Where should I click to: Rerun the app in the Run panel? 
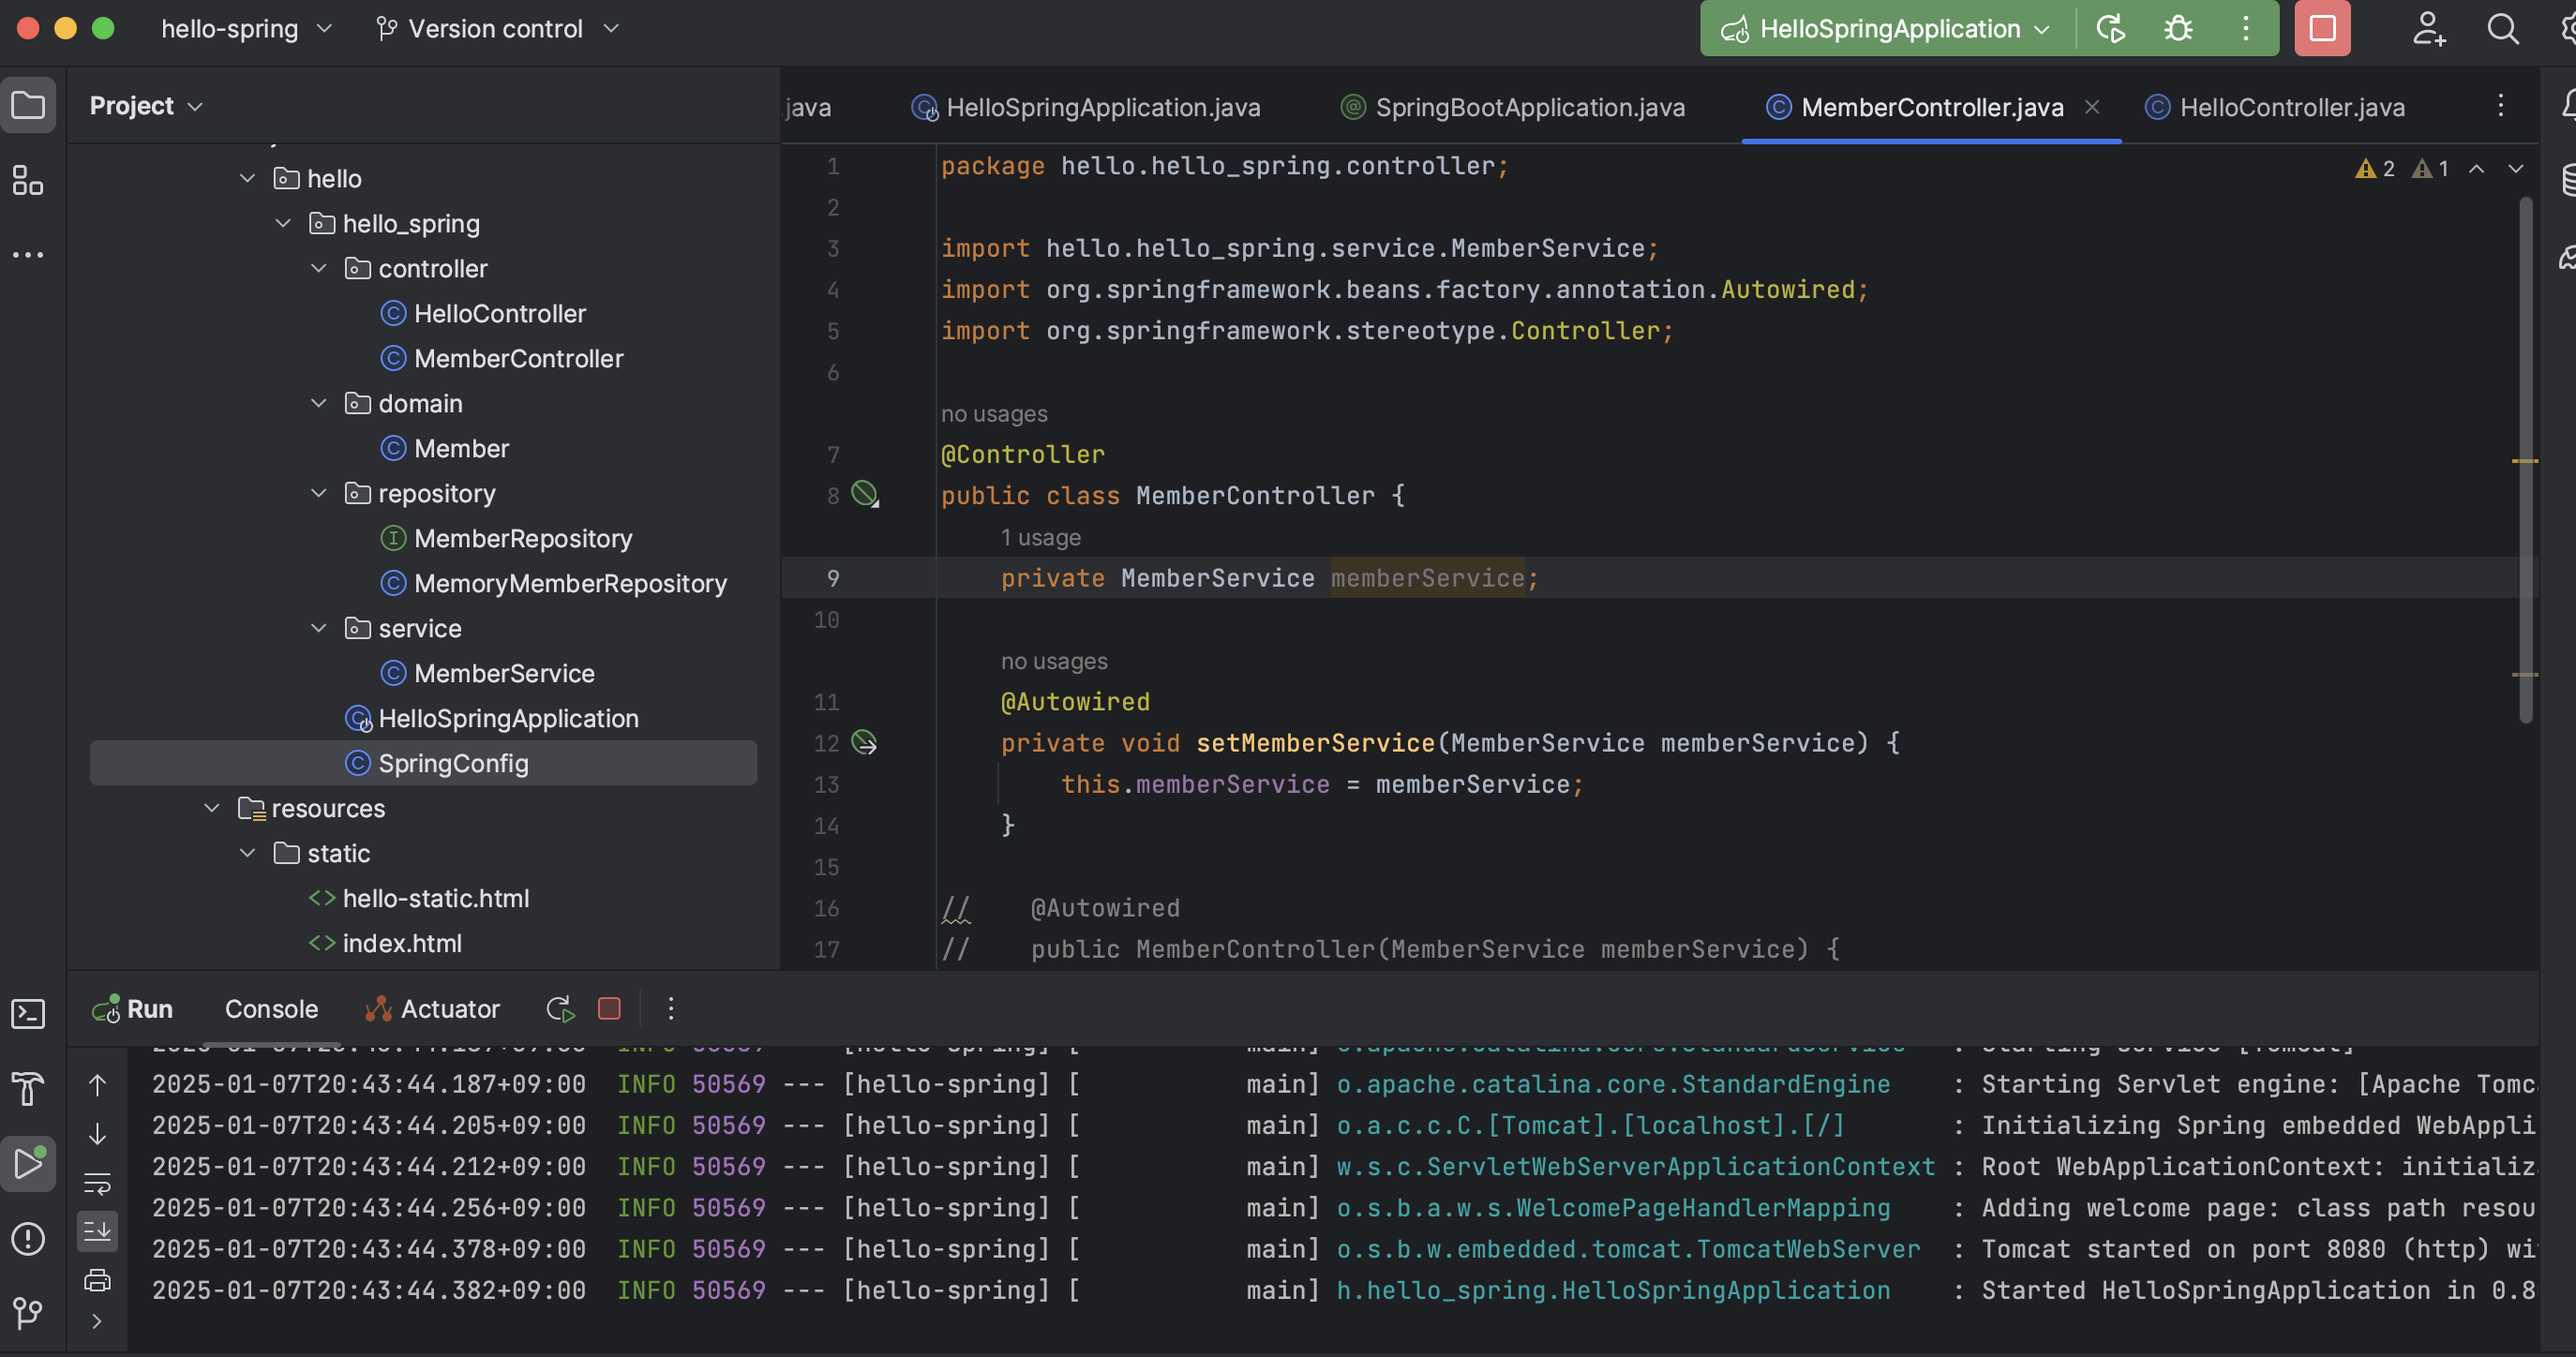pos(561,1009)
